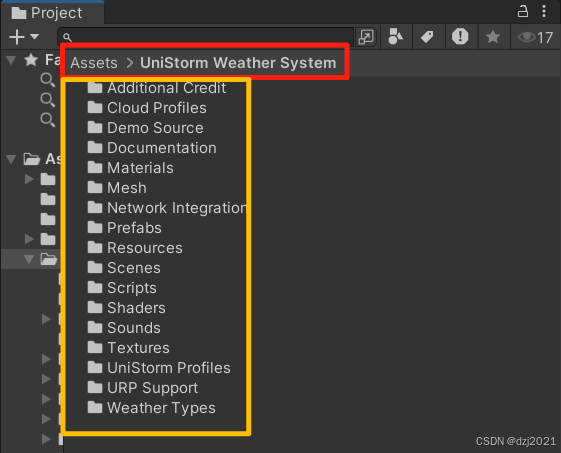The width and height of the screenshot is (561, 453).
Task: Open the create dropdown arrow next to plus
Action: 34,36
